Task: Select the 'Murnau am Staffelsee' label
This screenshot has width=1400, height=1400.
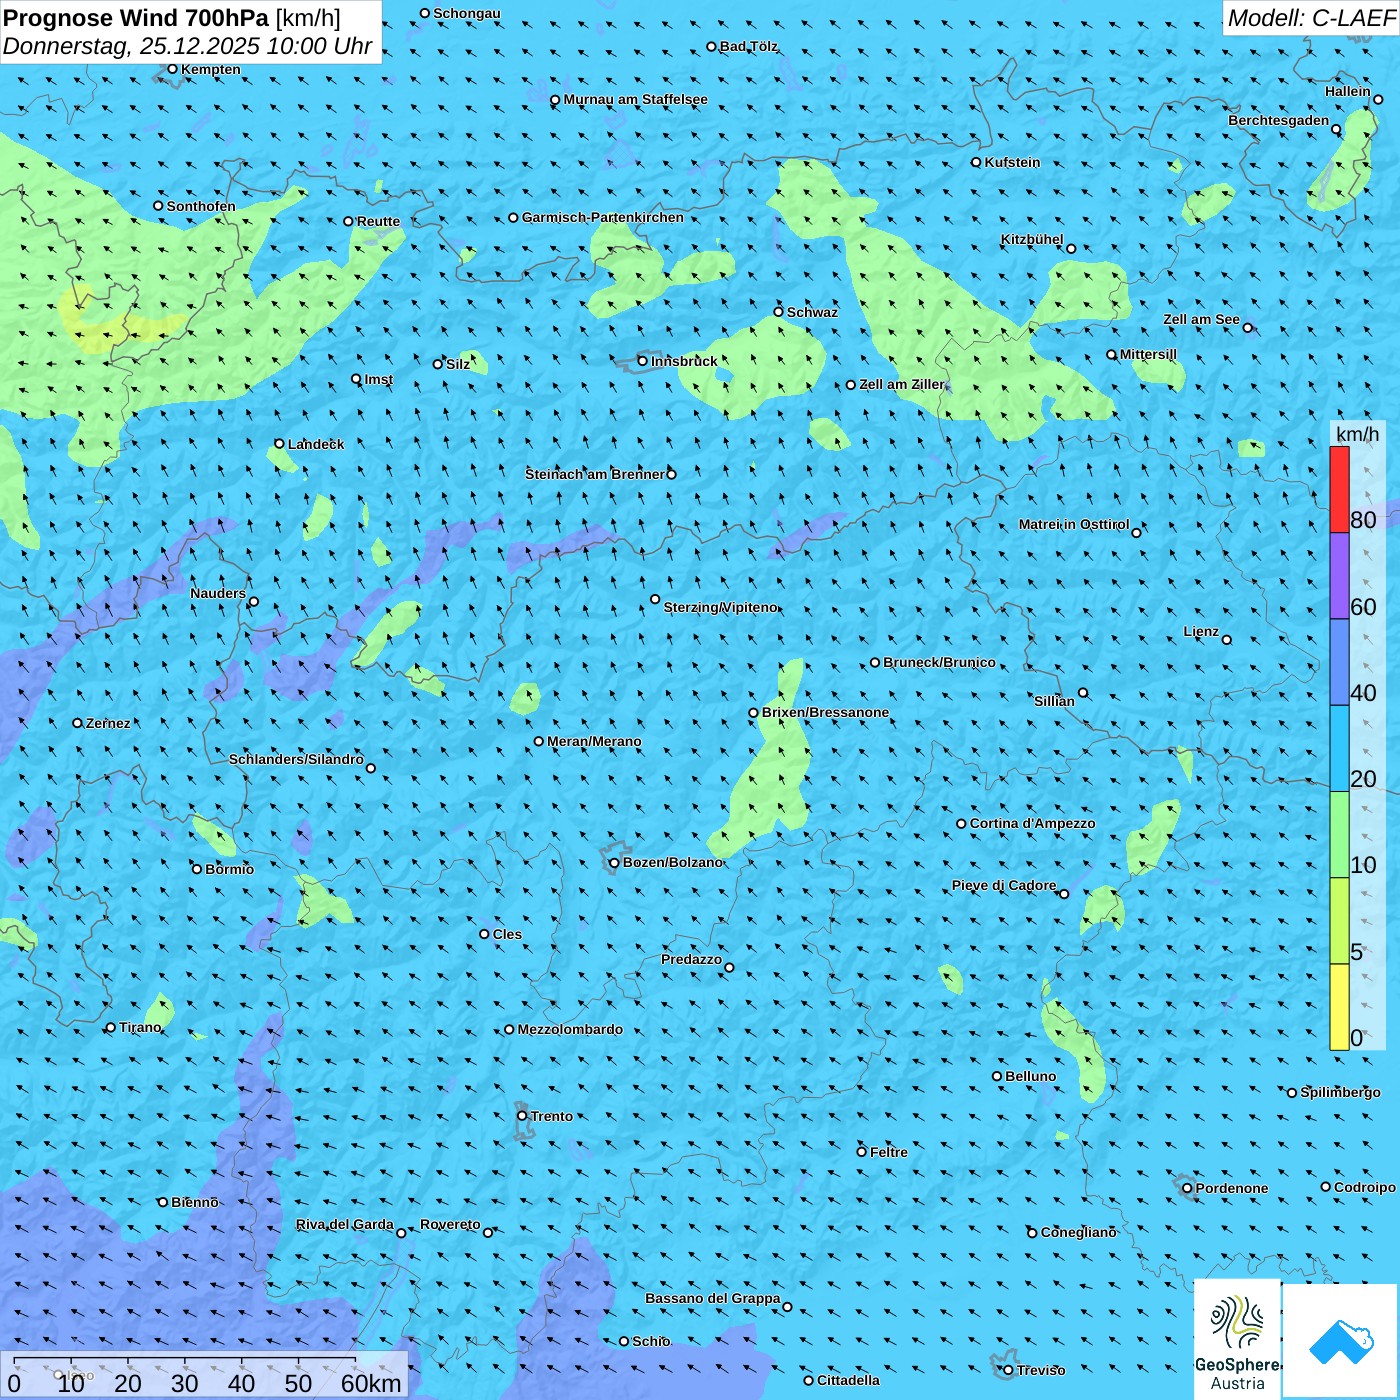Action: click(x=636, y=99)
